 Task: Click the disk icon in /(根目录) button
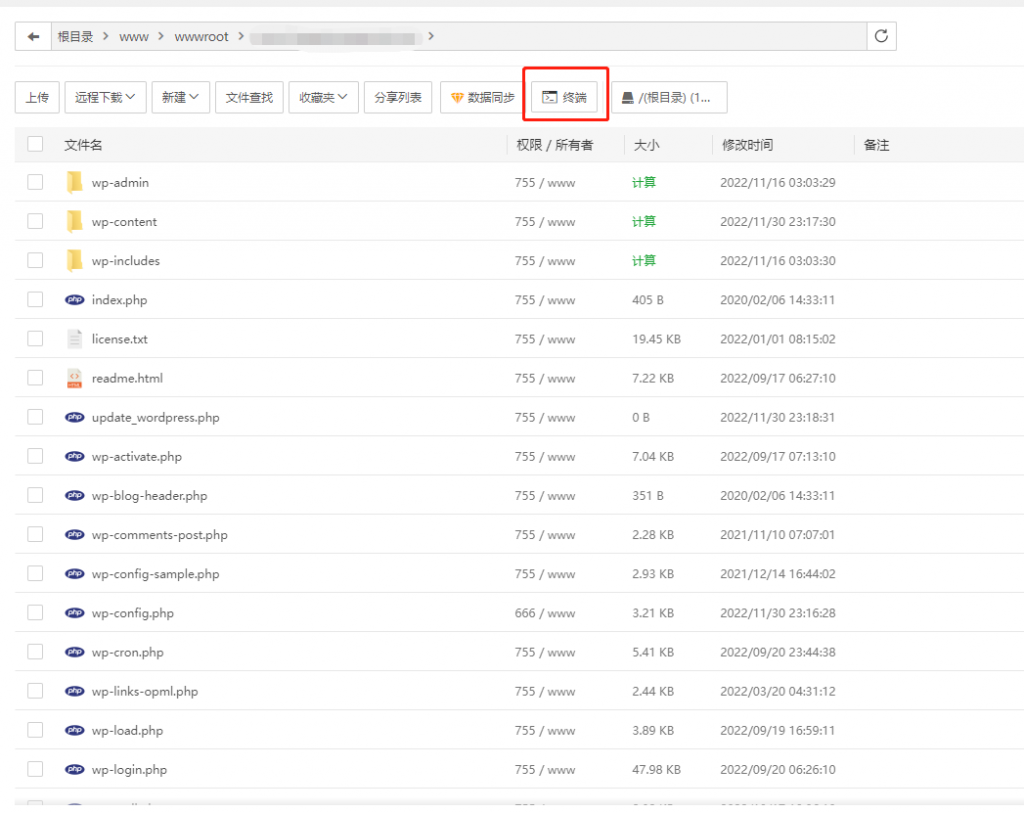point(628,97)
